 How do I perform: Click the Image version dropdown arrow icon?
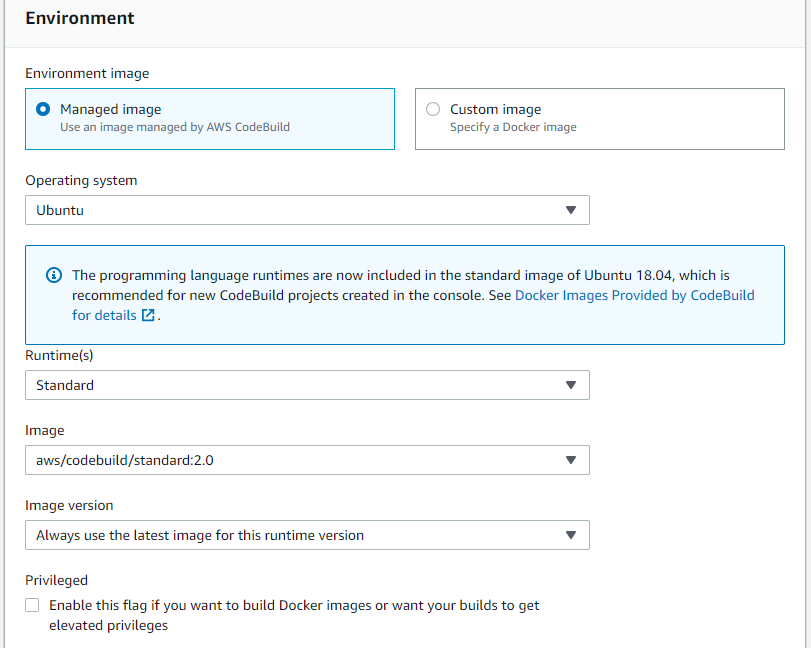(x=570, y=535)
